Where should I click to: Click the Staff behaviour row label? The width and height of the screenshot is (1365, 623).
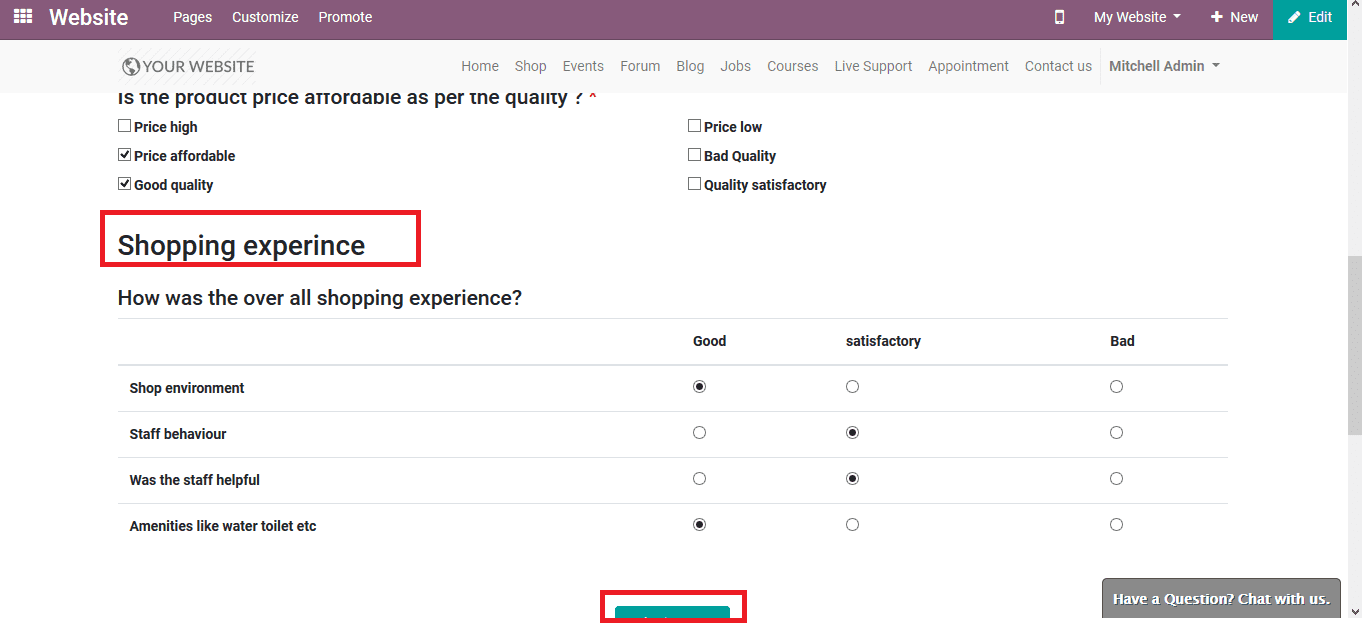178,434
